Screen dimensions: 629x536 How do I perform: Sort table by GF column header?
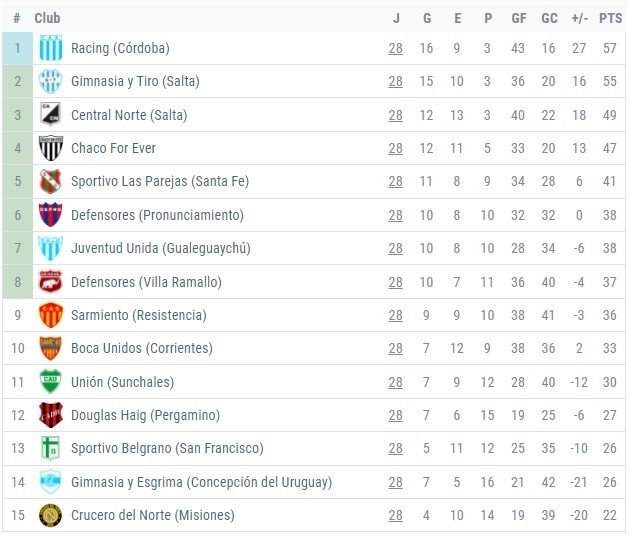[x=519, y=18]
